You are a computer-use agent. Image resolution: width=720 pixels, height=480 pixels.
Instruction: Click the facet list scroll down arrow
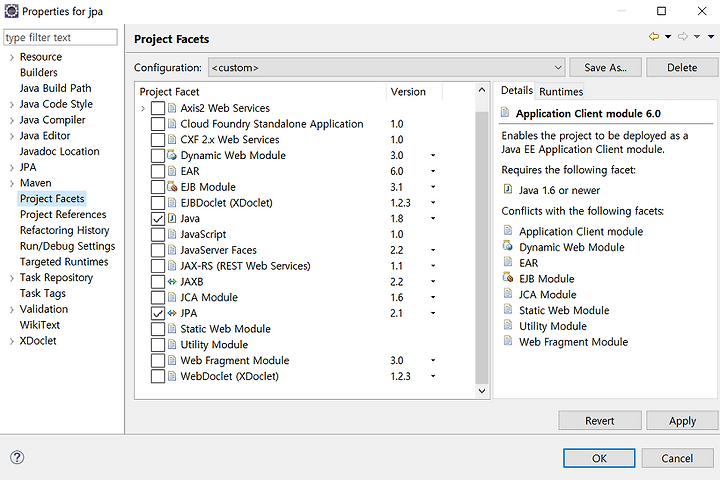[x=482, y=391]
